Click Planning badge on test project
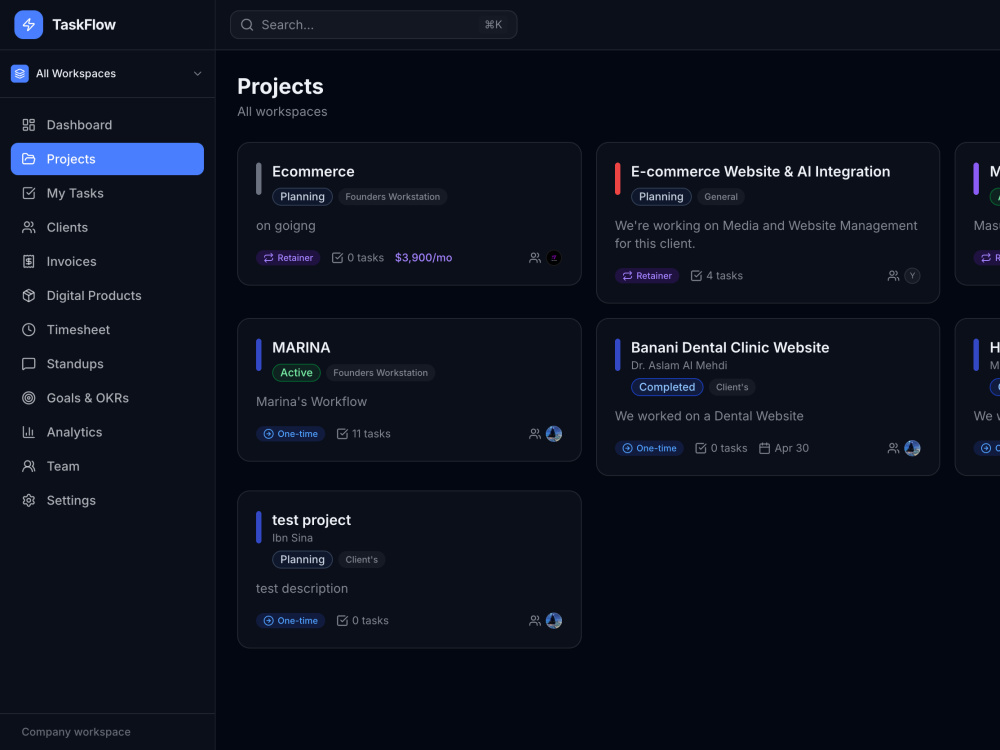1000x750 pixels. pos(302,559)
